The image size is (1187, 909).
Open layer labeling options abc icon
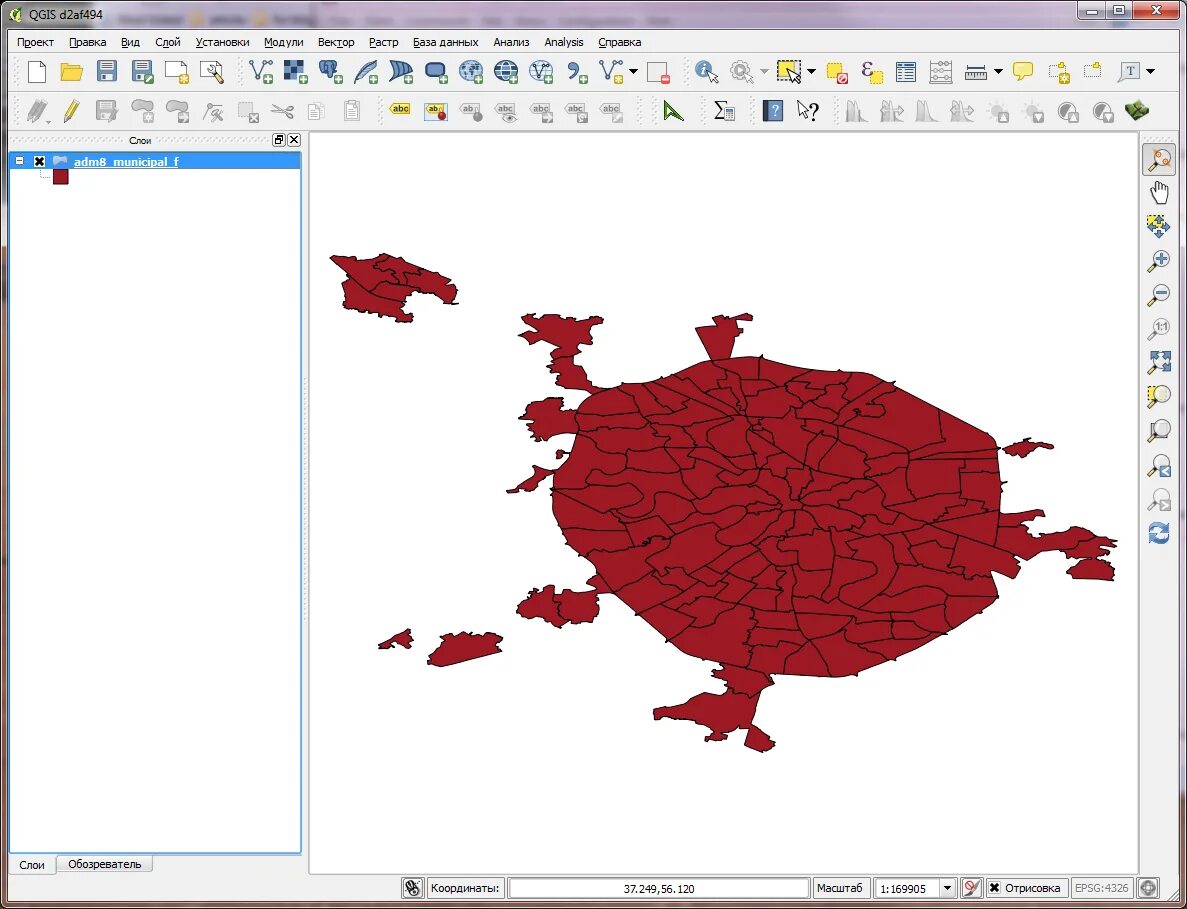[400, 111]
